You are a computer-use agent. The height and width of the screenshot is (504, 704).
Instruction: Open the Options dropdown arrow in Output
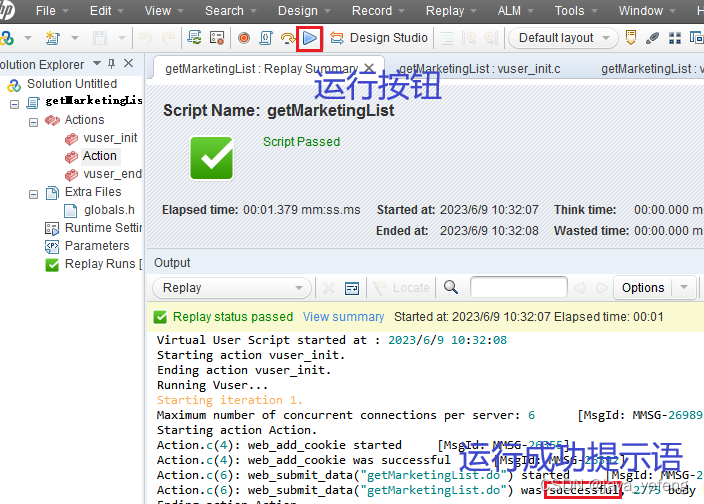coord(684,287)
